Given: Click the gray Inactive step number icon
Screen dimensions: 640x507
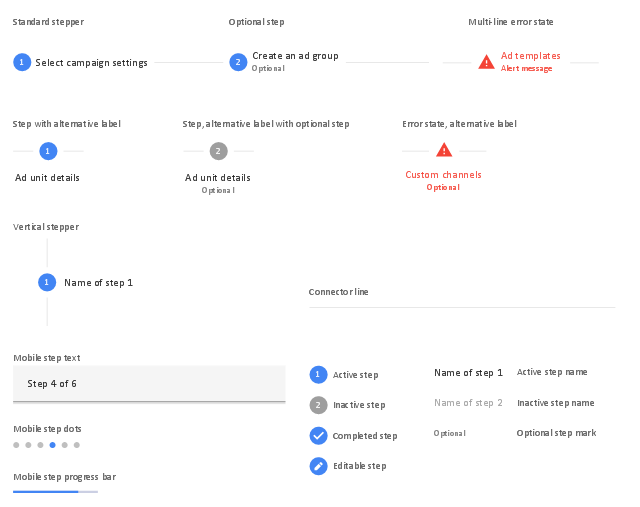Looking at the screenshot, I should [x=318, y=405].
